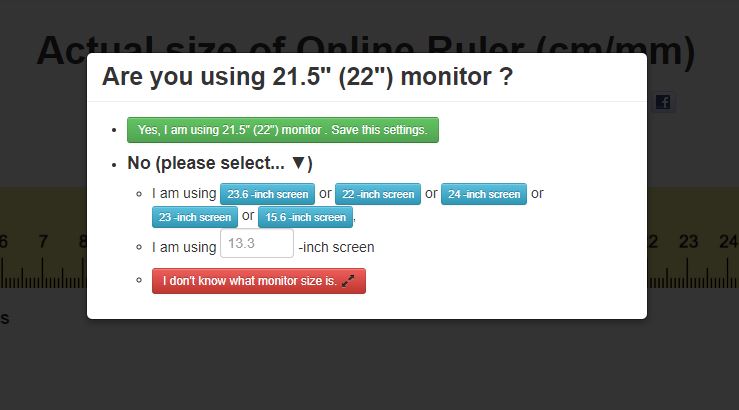Click the 7 cm mark on ruler
The image size is (739, 410).
43,241
